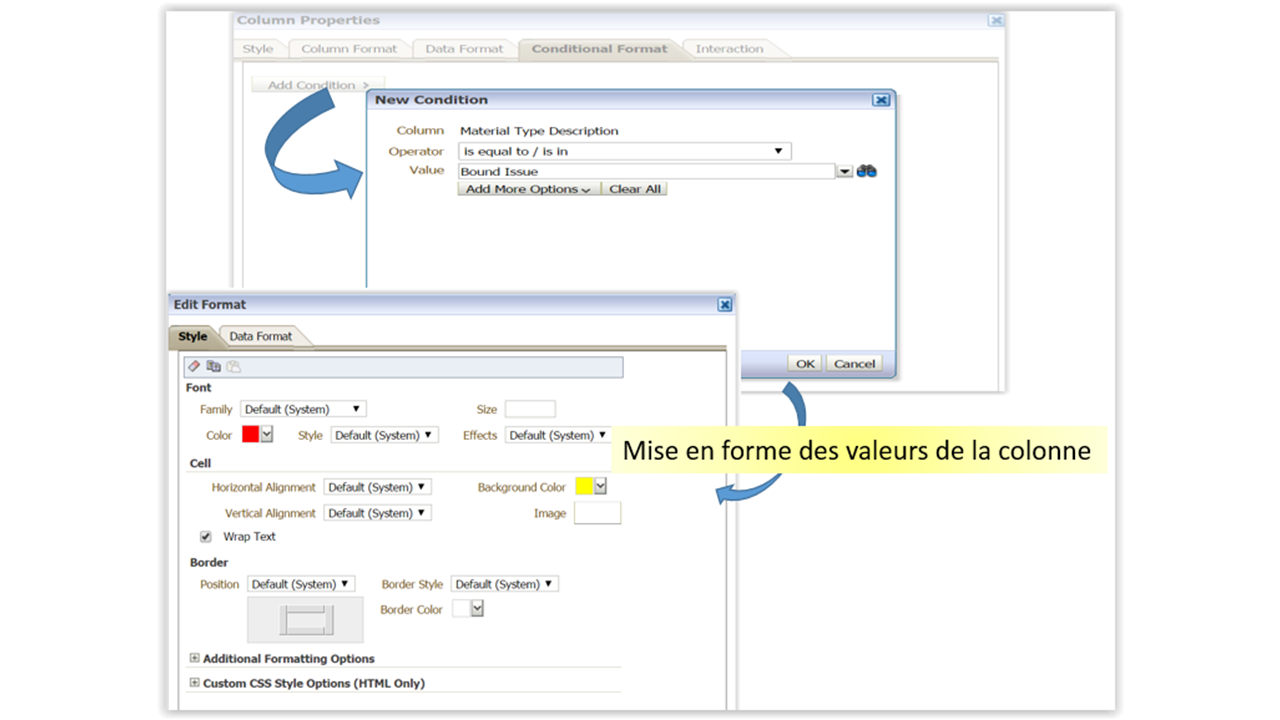This screenshot has width=1280, height=720.
Task: Click Add More Options button
Action: (529, 189)
